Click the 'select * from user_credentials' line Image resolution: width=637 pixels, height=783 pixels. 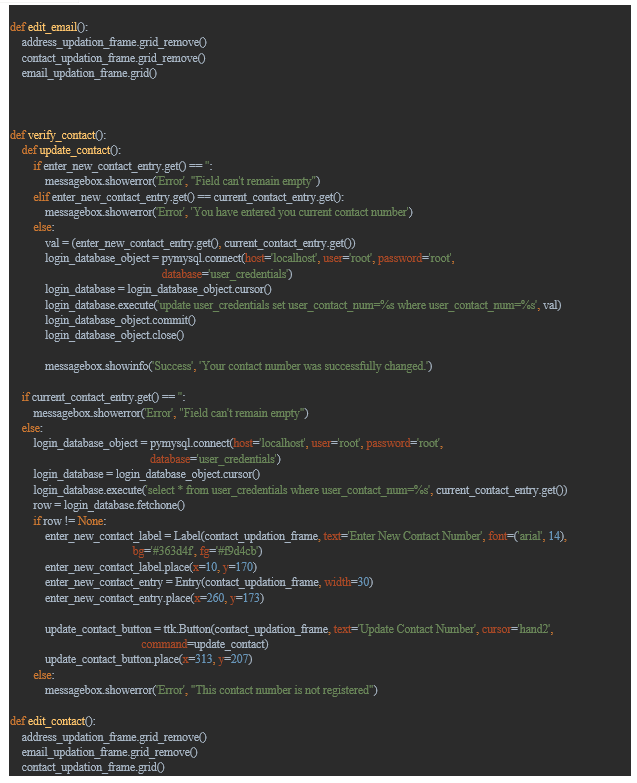(300, 490)
